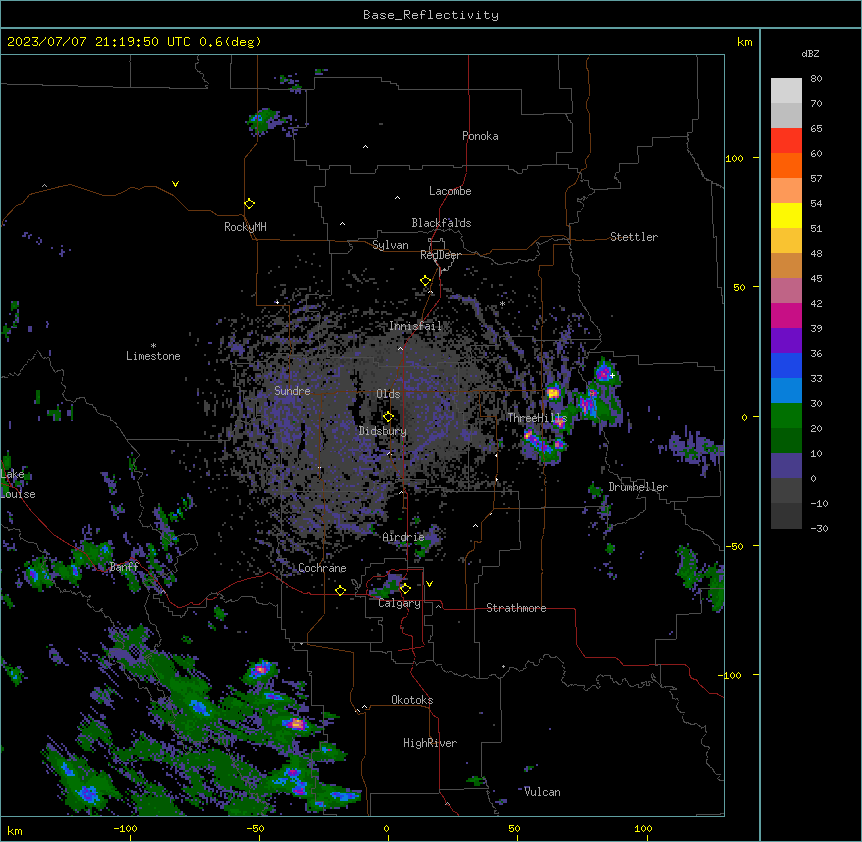Click the Airdrie city label

(x=404, y=537)
